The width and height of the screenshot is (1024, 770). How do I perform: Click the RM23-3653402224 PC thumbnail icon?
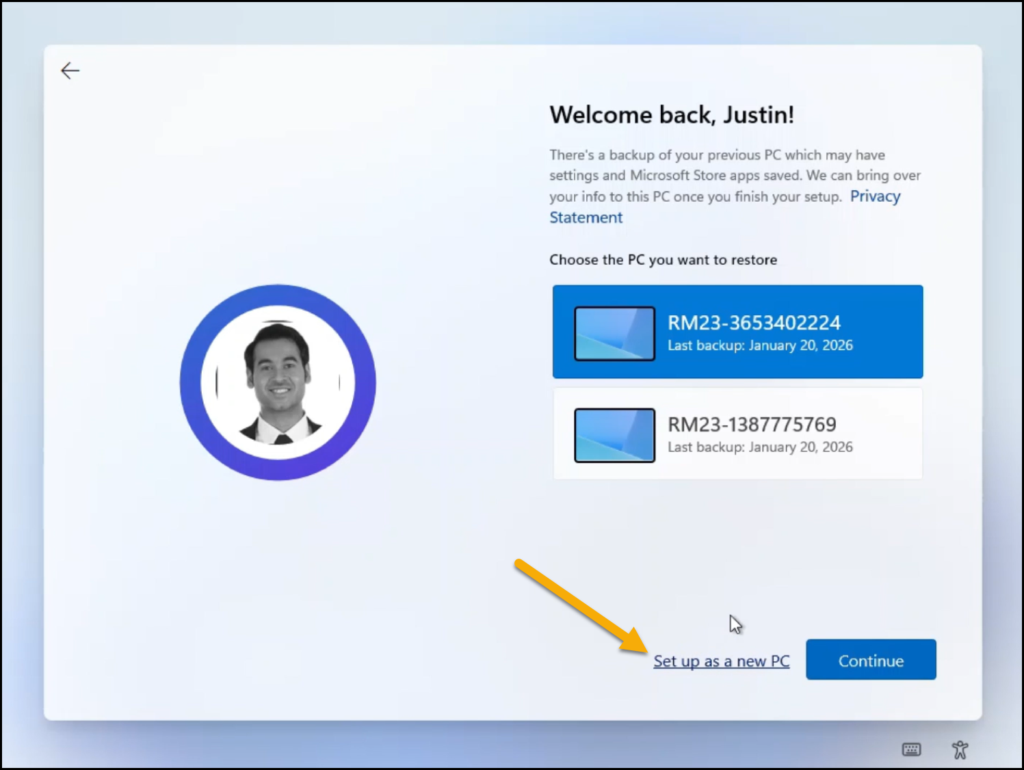click(614, 333)
